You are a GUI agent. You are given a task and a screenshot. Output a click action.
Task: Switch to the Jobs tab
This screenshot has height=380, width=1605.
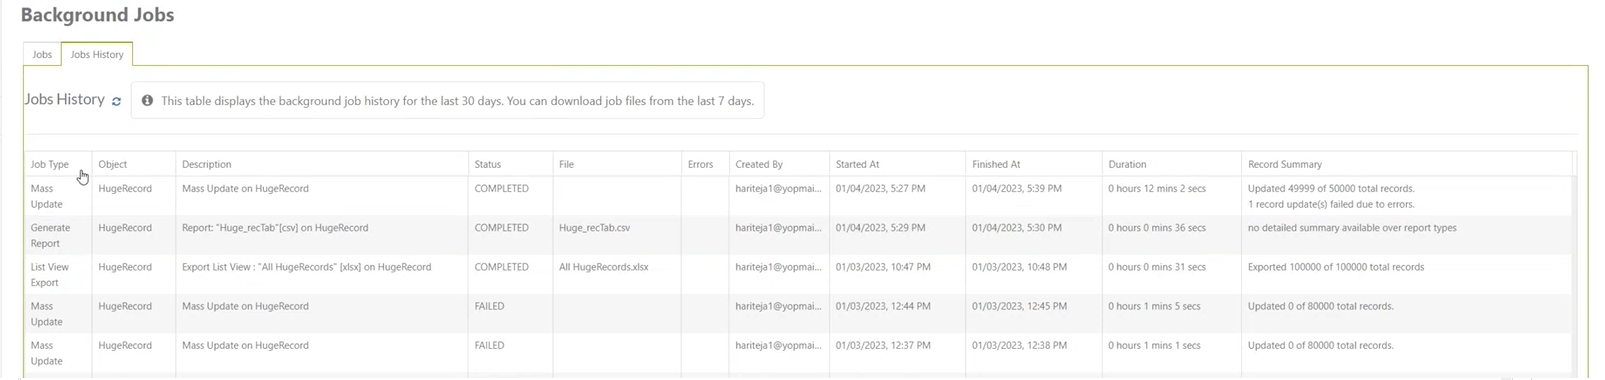(42, 54)
